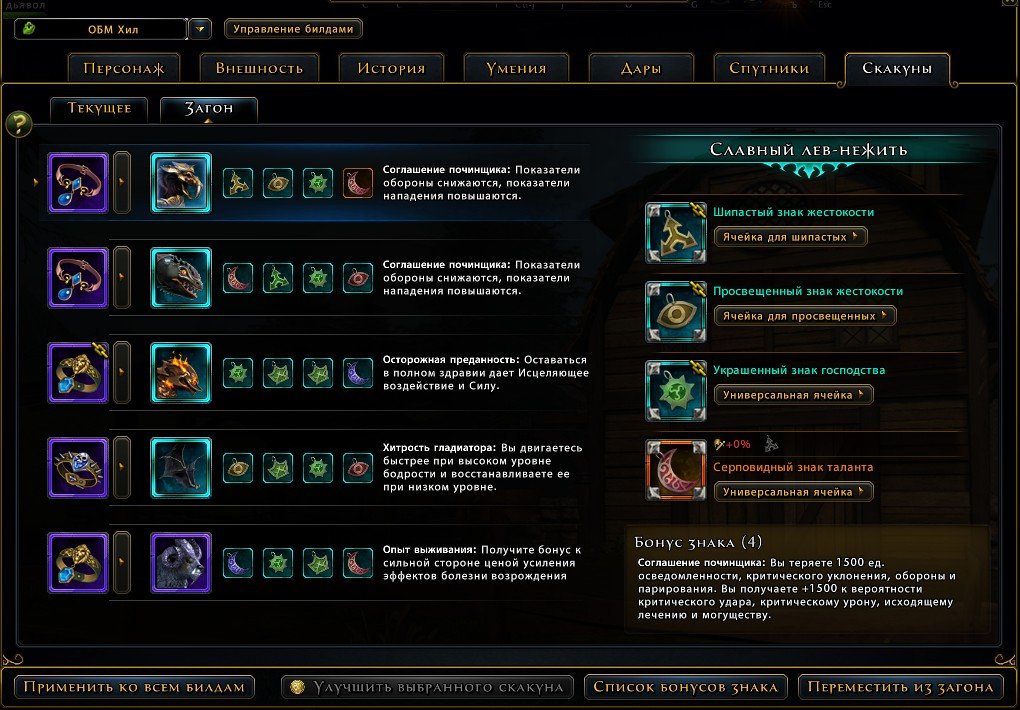This screenshot has height=710, width=1020.
Task: Click the Серповидный знак таланта crescent insignia
Action: click(x=675, y=470)
